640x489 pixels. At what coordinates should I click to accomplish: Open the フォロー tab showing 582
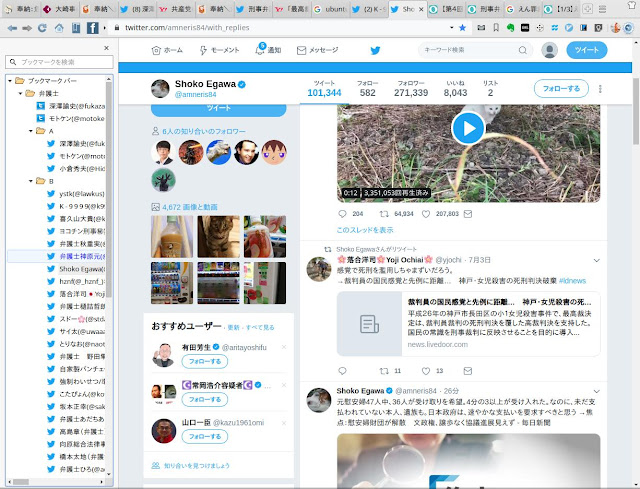pyautogui.click(x=367, y=89)
